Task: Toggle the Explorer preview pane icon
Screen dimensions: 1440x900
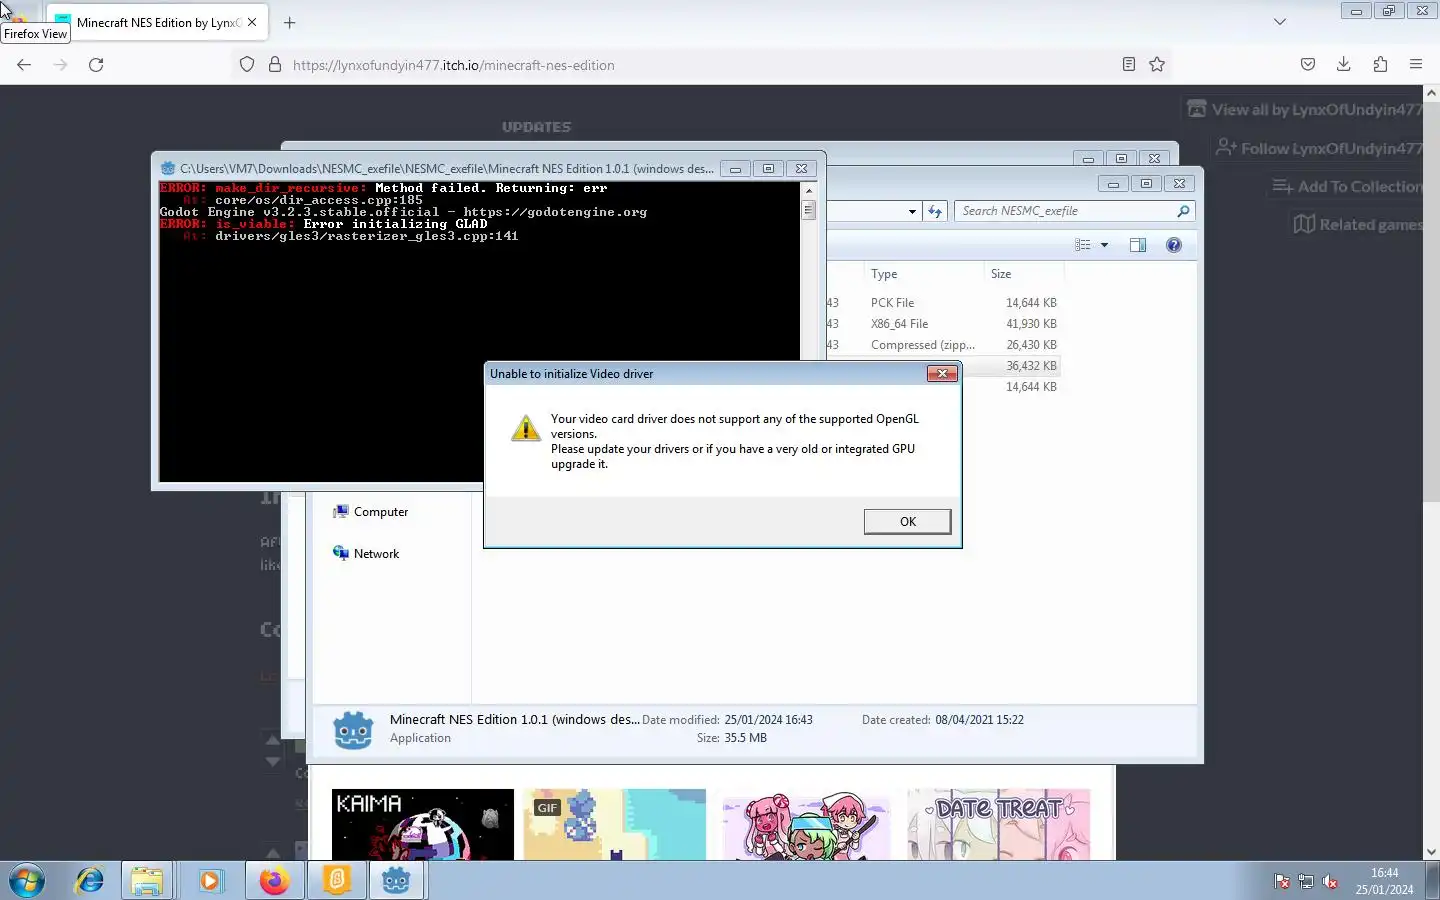Action: tap(1138, 245)
